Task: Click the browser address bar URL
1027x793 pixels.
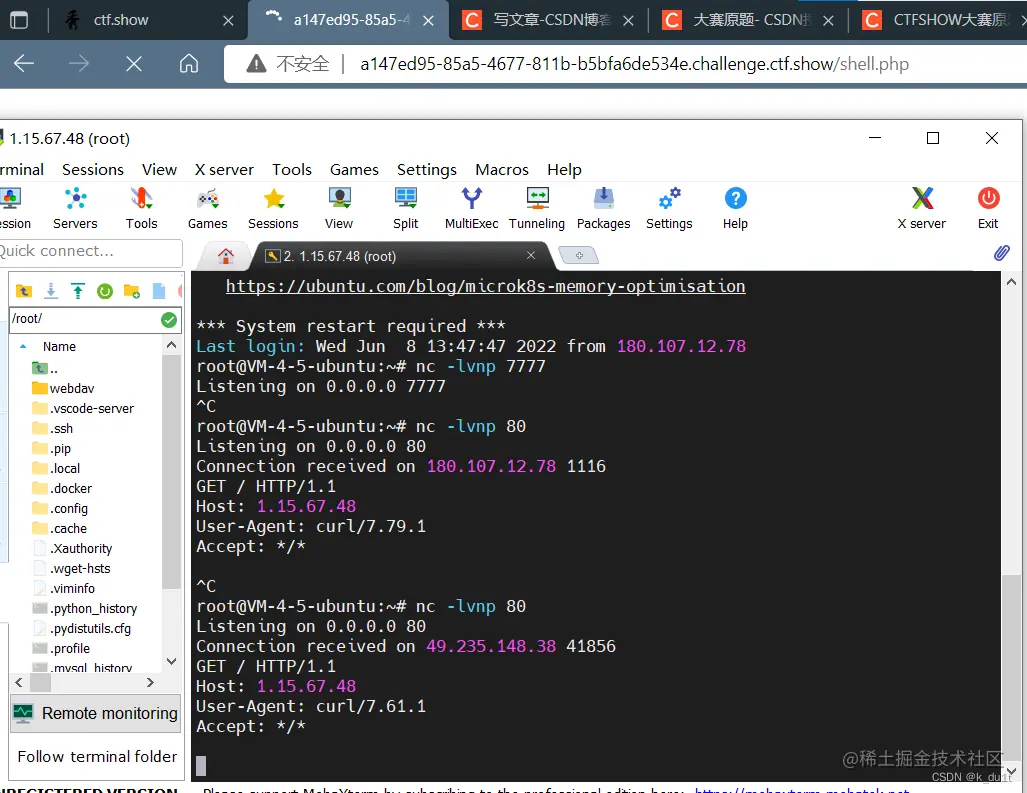Action: pyautogui.click(x=634, y=64)
